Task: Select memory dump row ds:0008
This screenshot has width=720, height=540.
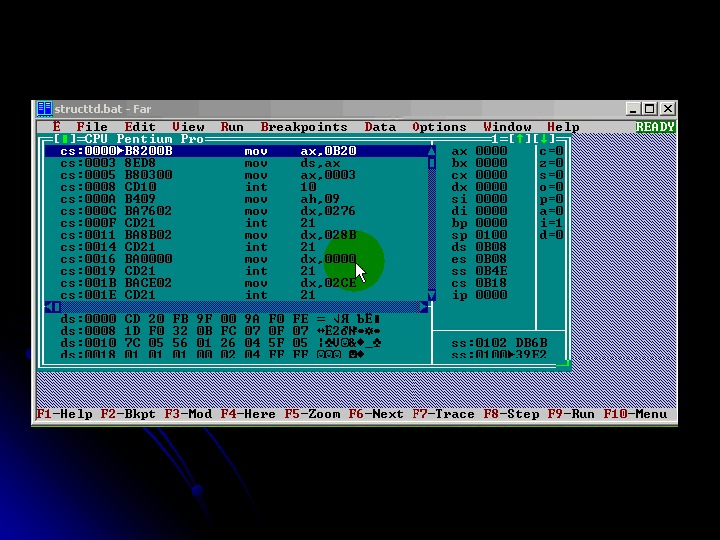Action: [x=220, y=331]
